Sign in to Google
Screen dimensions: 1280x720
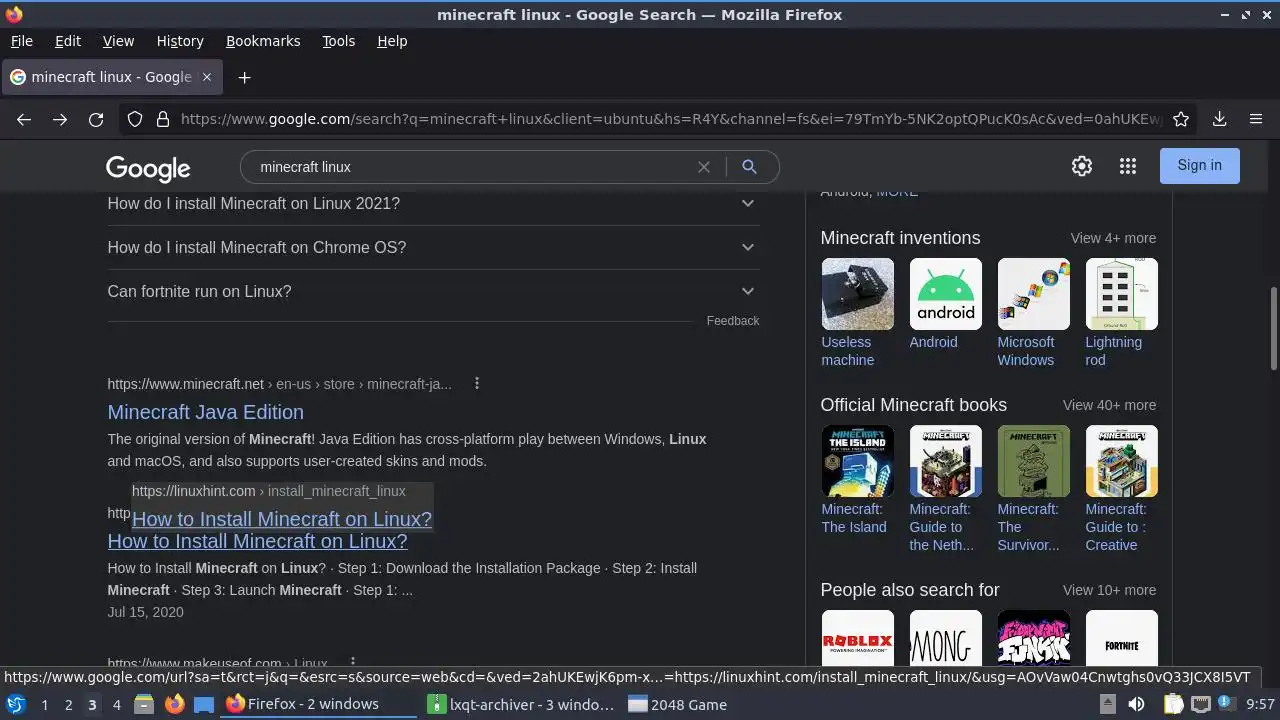(x=1199, y=166)
